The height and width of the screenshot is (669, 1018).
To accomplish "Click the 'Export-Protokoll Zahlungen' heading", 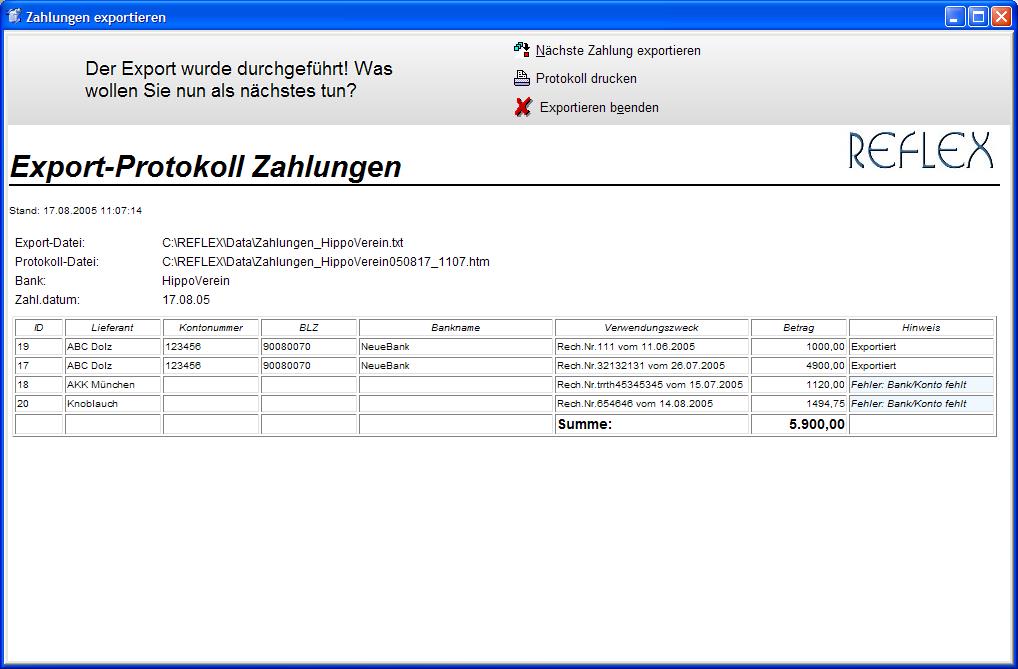I will pos(206,167).
